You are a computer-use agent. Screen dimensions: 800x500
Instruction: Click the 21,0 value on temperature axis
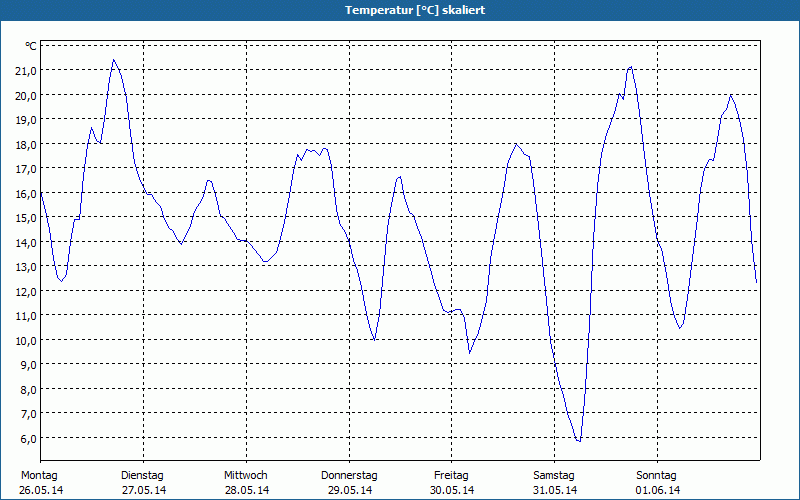(x=26, y=71)
